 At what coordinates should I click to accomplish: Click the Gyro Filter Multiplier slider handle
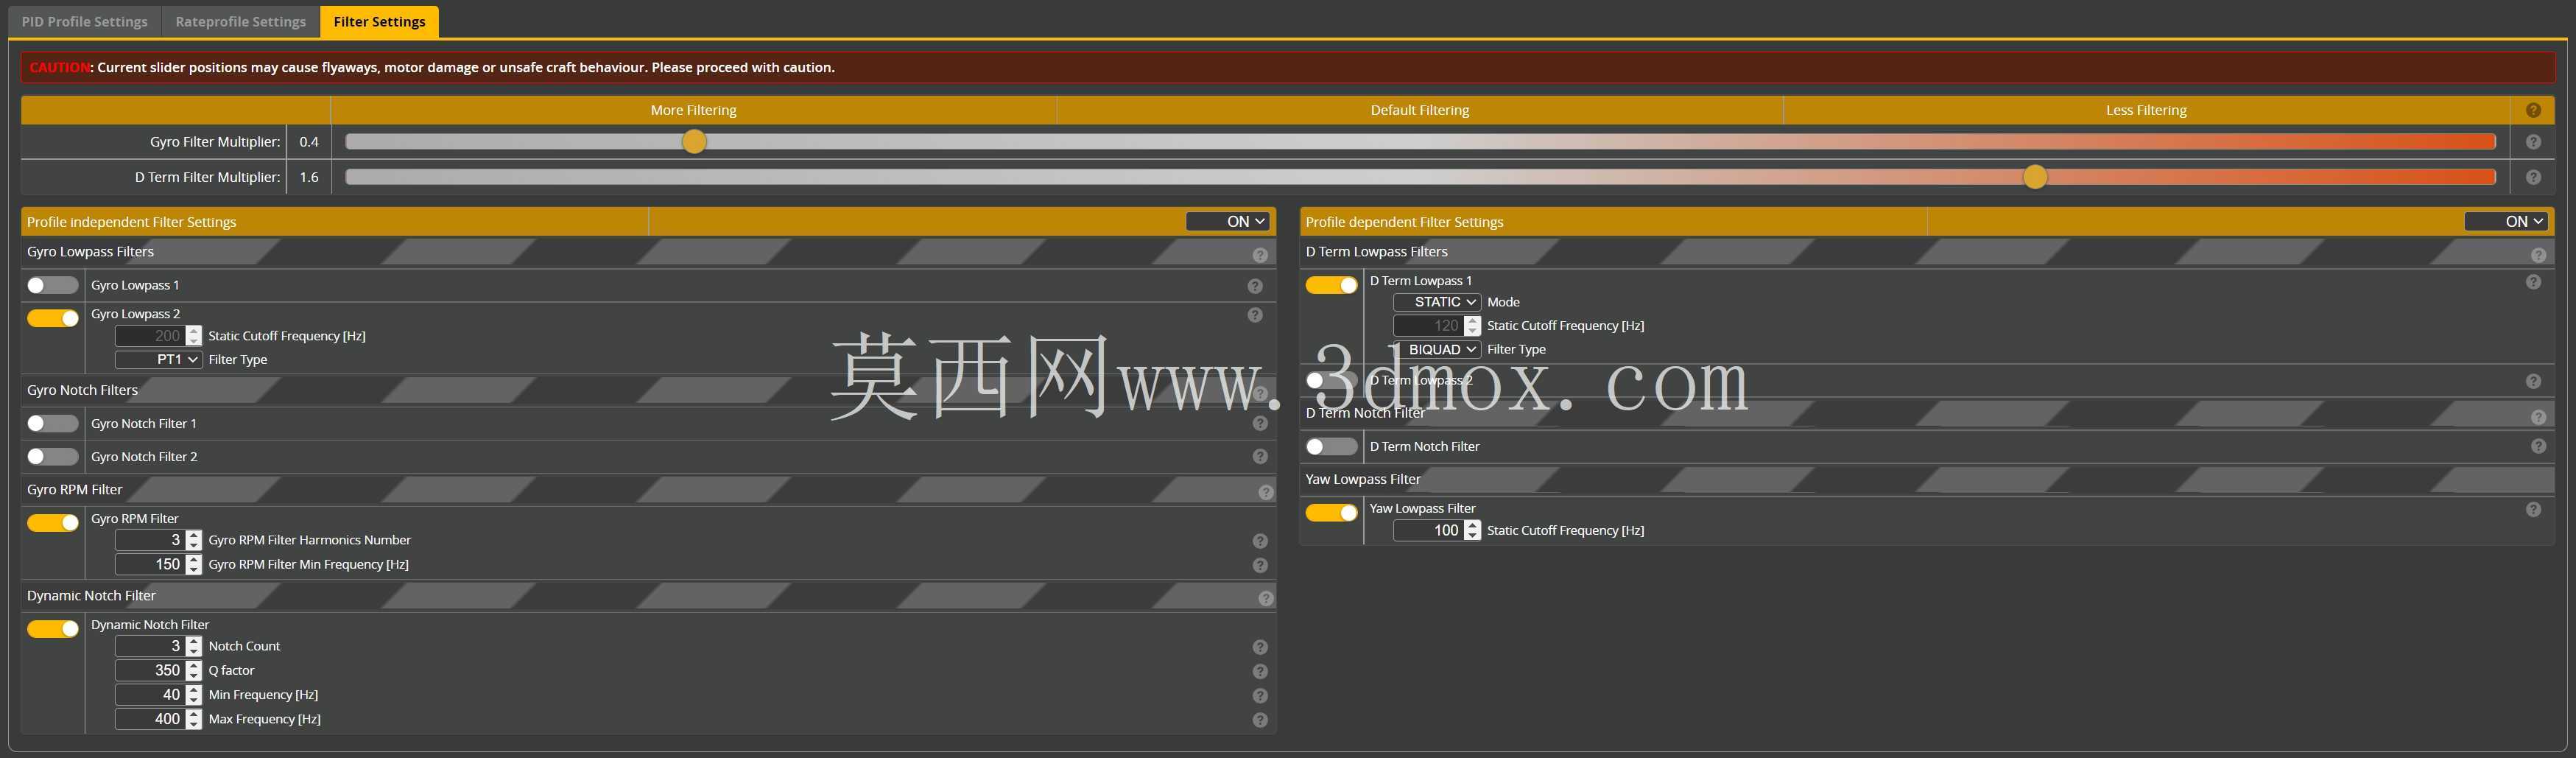point(694,142)
